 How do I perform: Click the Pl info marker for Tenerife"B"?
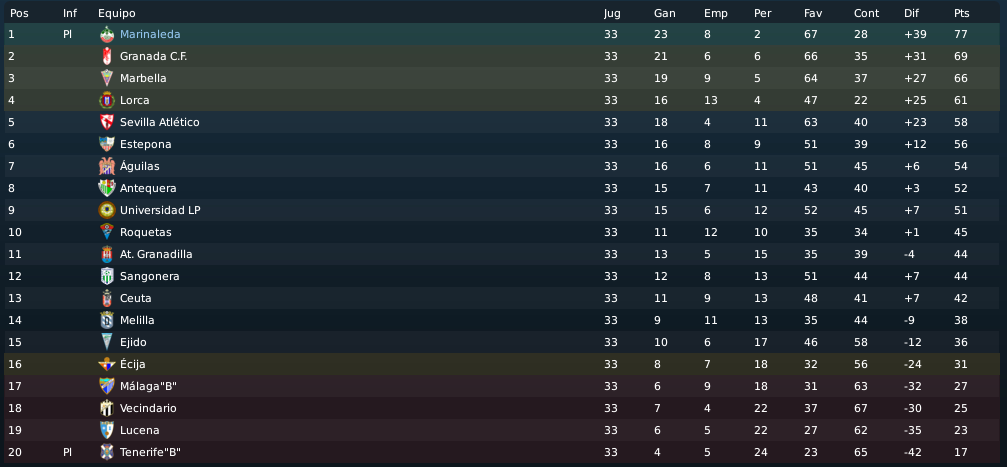(x=68, y=452)
